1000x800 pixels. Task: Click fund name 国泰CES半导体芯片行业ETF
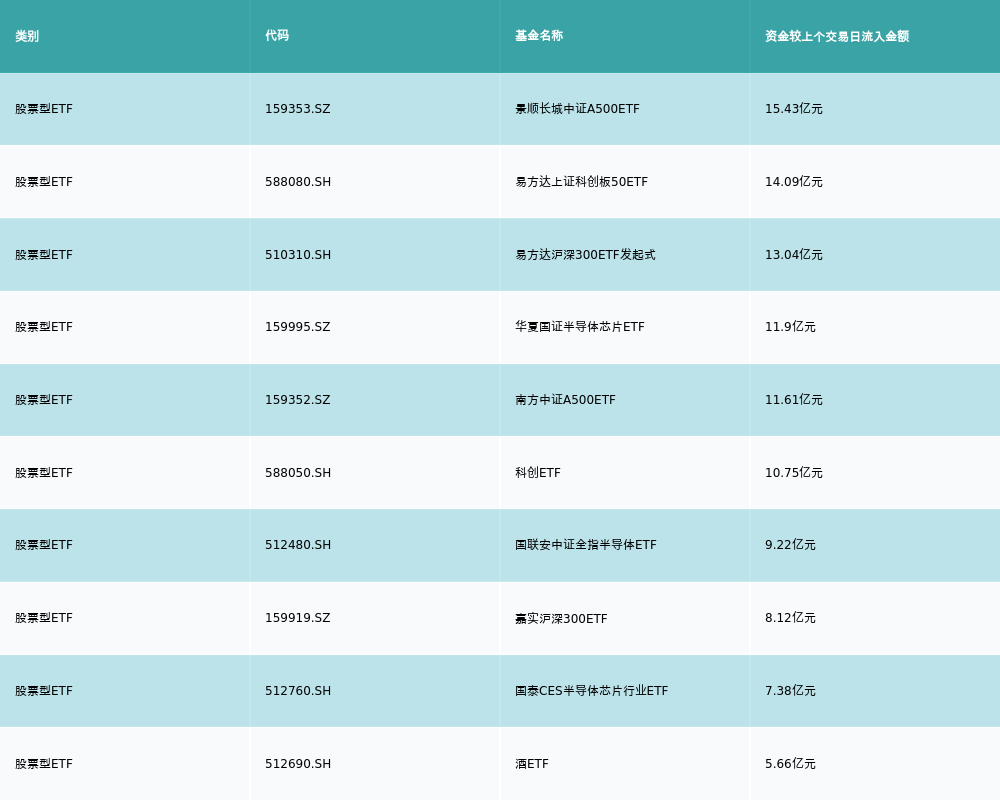pyautogui.click(x=592, y=691)
